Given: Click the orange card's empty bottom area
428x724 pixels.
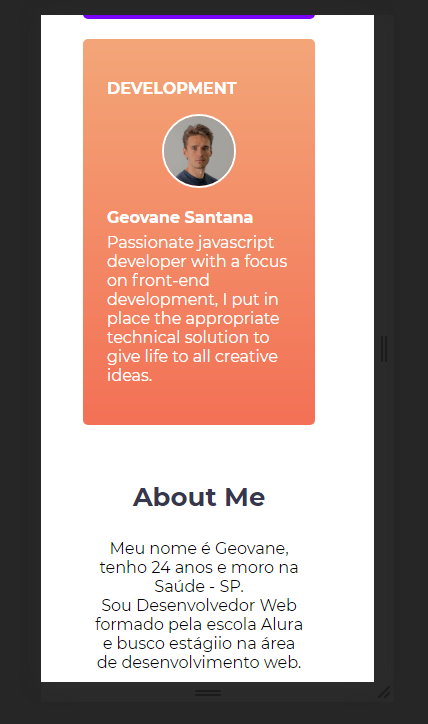Looking at the screenshot, I should [x=199, y=404].
